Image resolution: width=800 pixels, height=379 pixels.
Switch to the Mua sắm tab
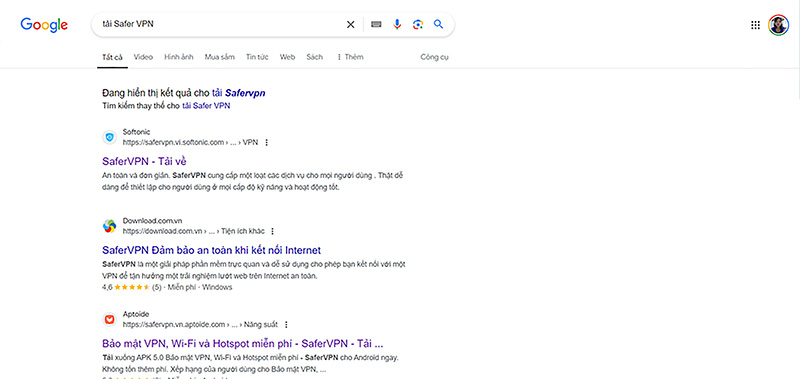coord(219,57)
